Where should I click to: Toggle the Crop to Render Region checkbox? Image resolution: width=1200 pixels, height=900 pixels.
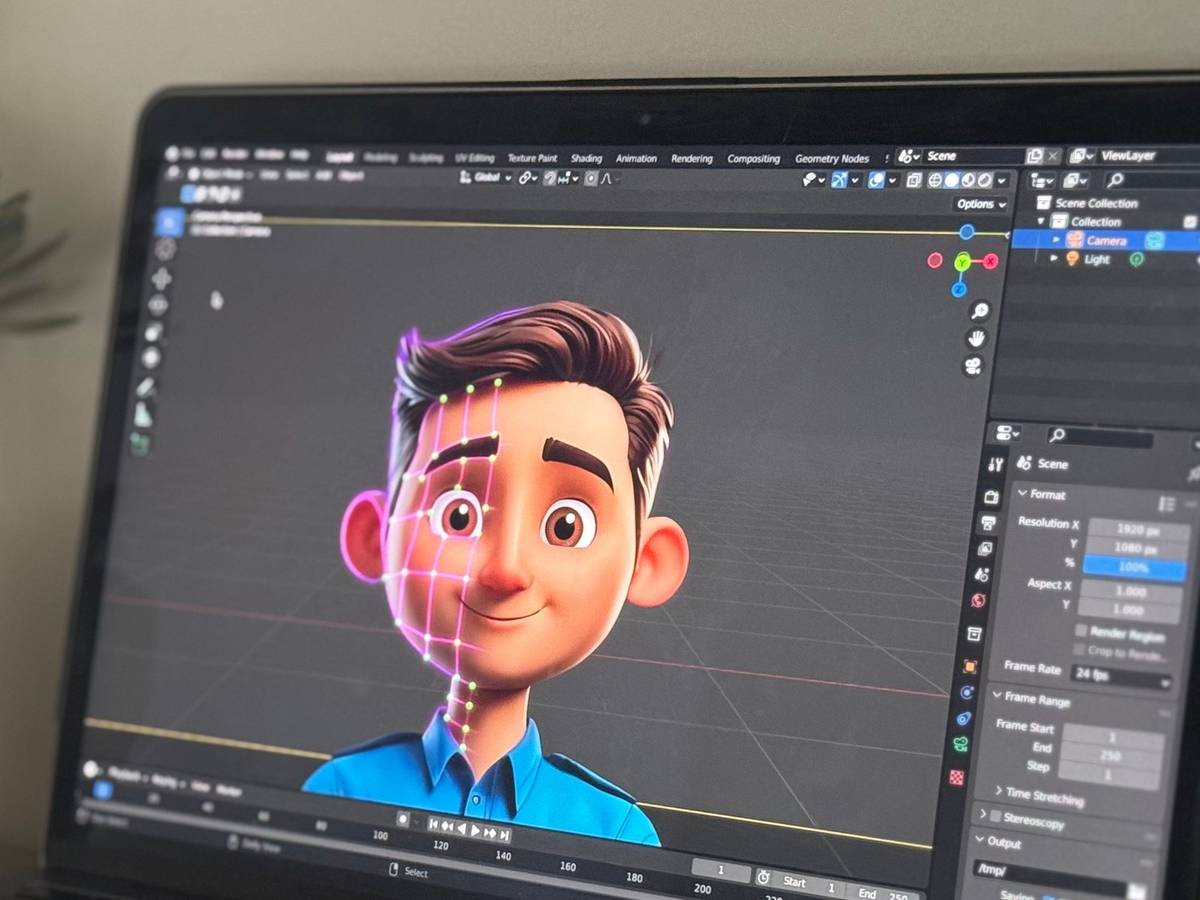tap(1080, 650)
